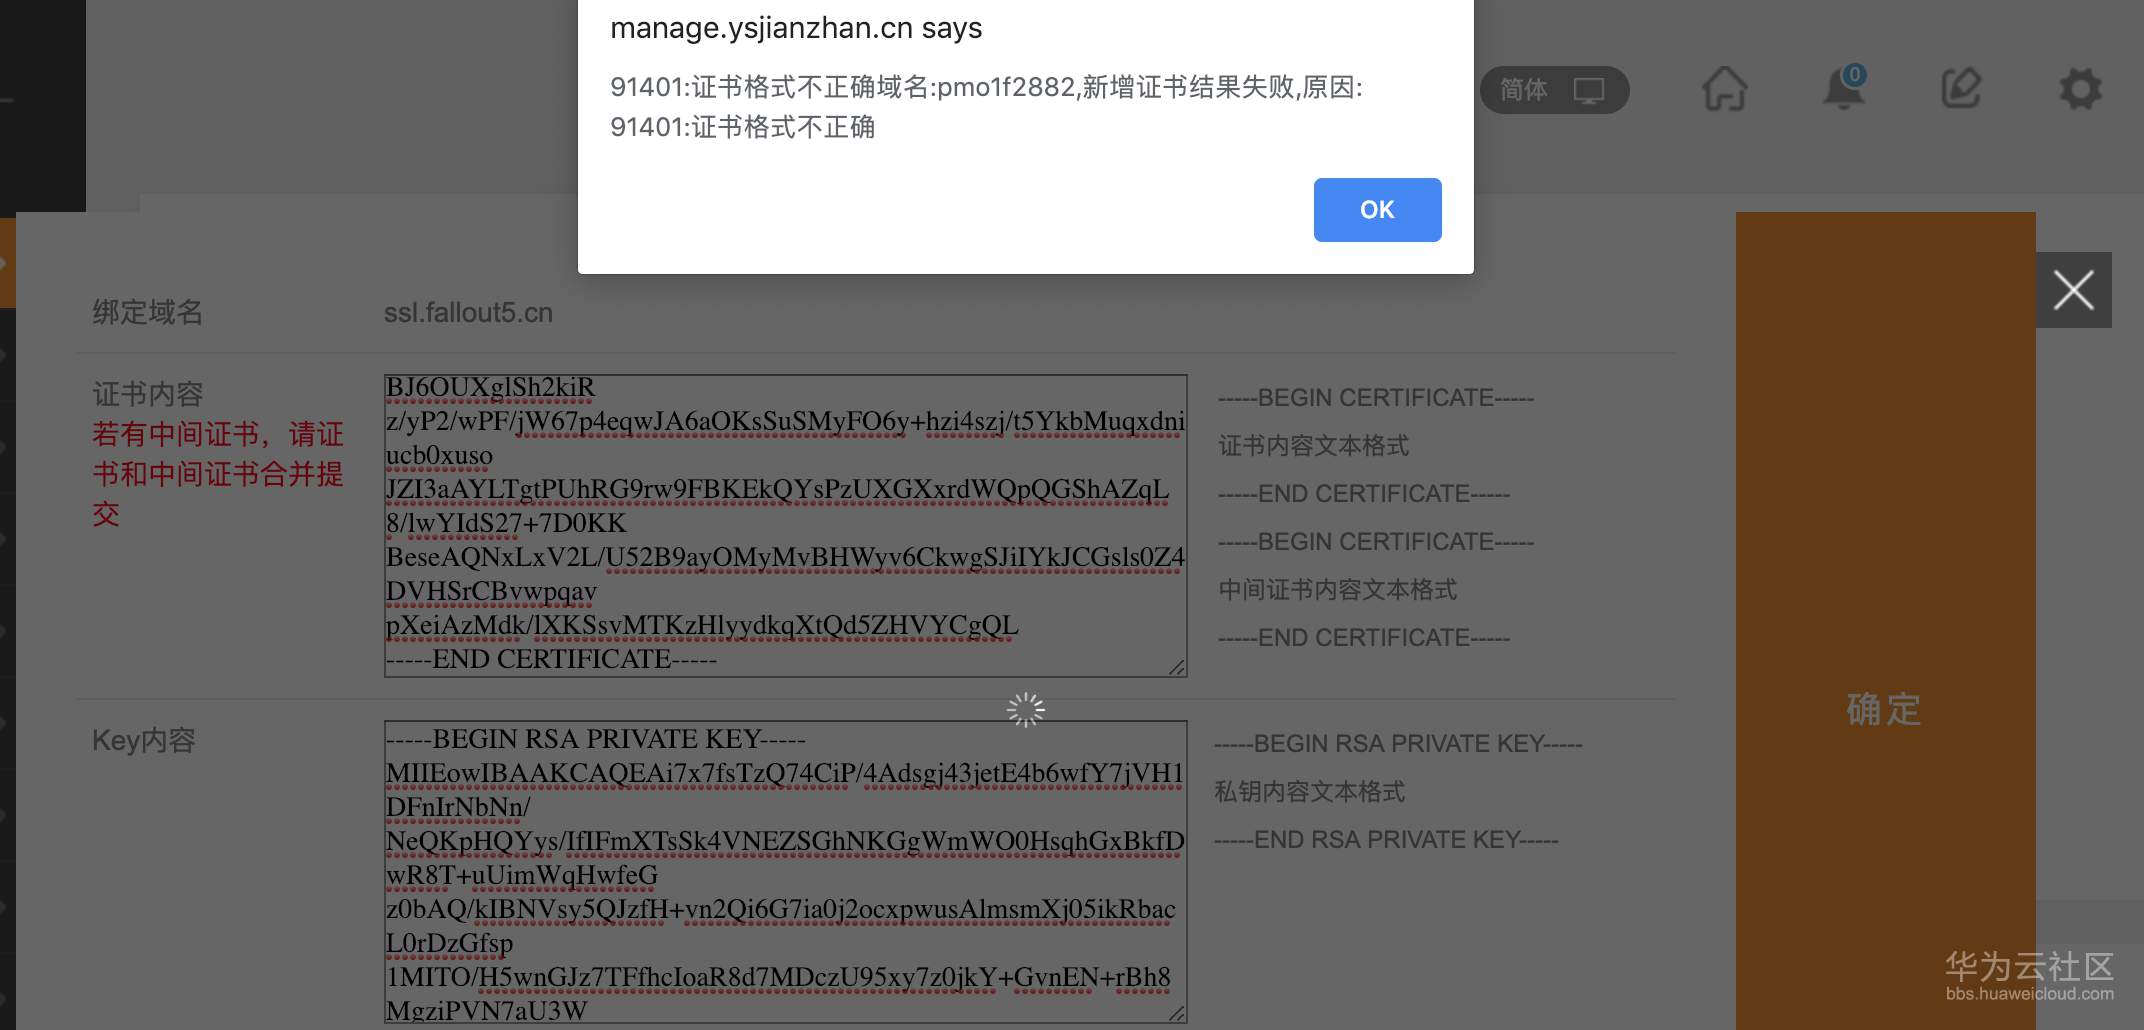Select the orange highlighted sidebar item
2144x1030 pixels.
pos(7,262)
